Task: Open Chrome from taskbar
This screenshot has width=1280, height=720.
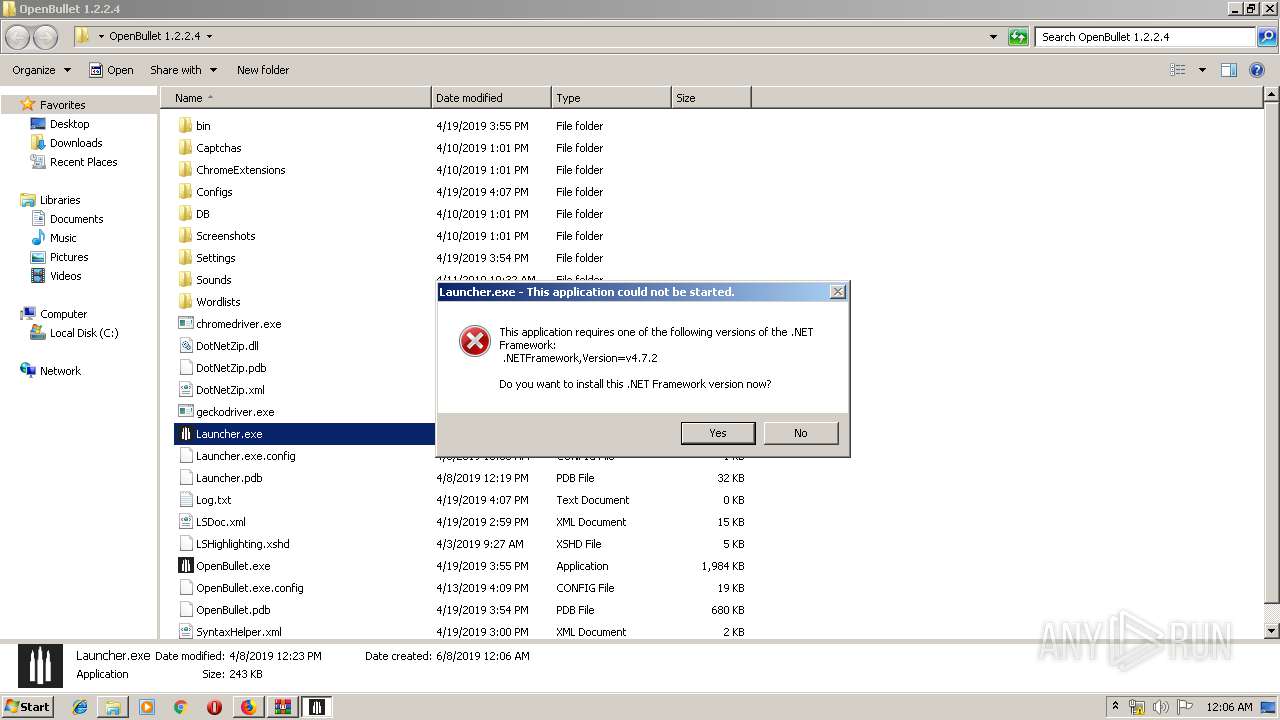Action: (x=181, y=707)
